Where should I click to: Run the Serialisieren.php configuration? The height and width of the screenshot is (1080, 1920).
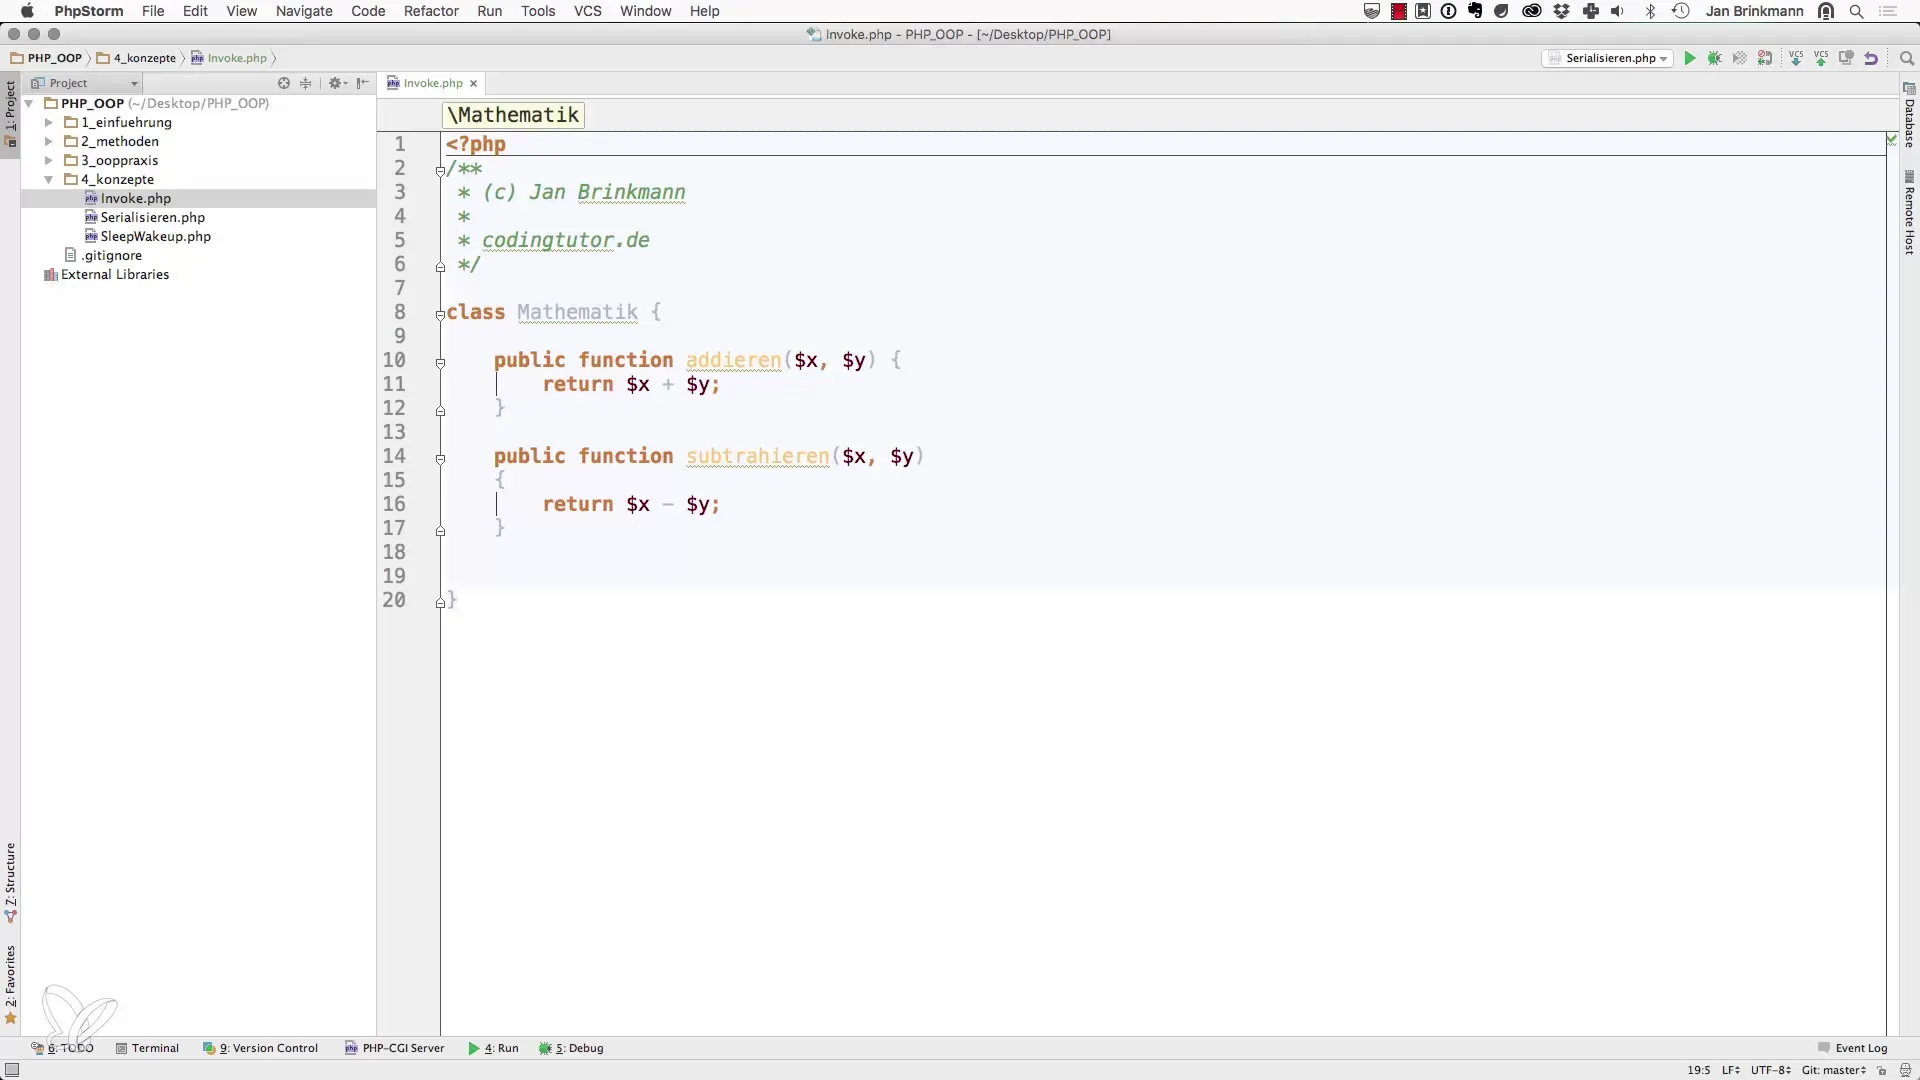point(1690,58)
